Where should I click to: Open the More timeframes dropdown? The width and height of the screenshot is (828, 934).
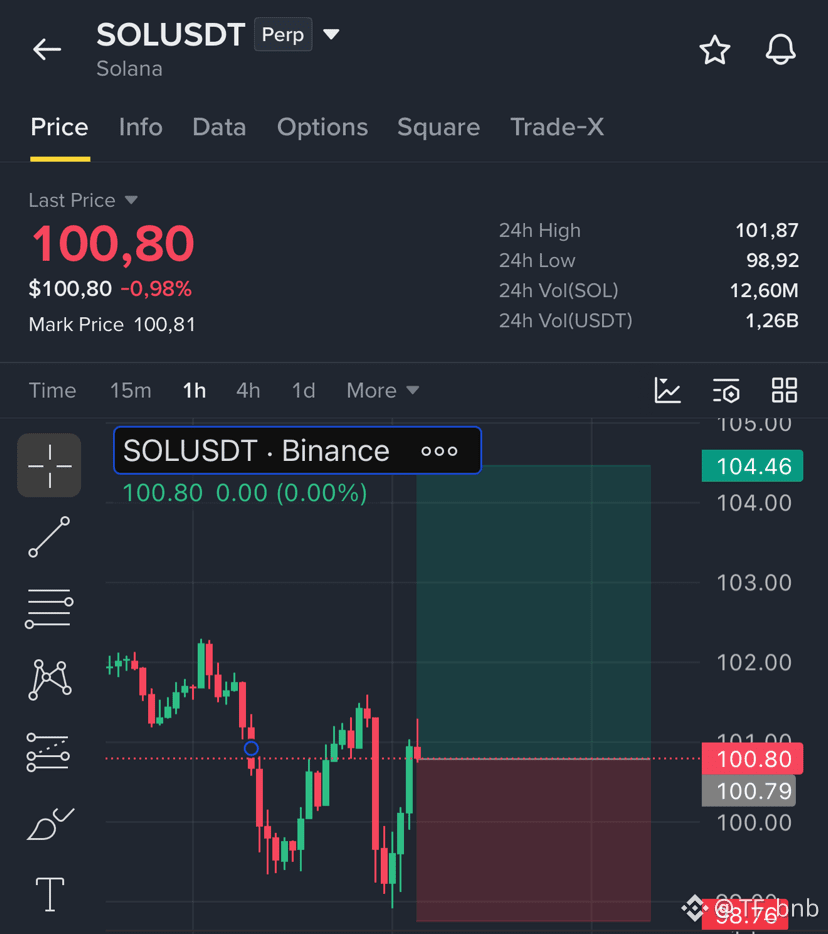click(x=383, y=391)
